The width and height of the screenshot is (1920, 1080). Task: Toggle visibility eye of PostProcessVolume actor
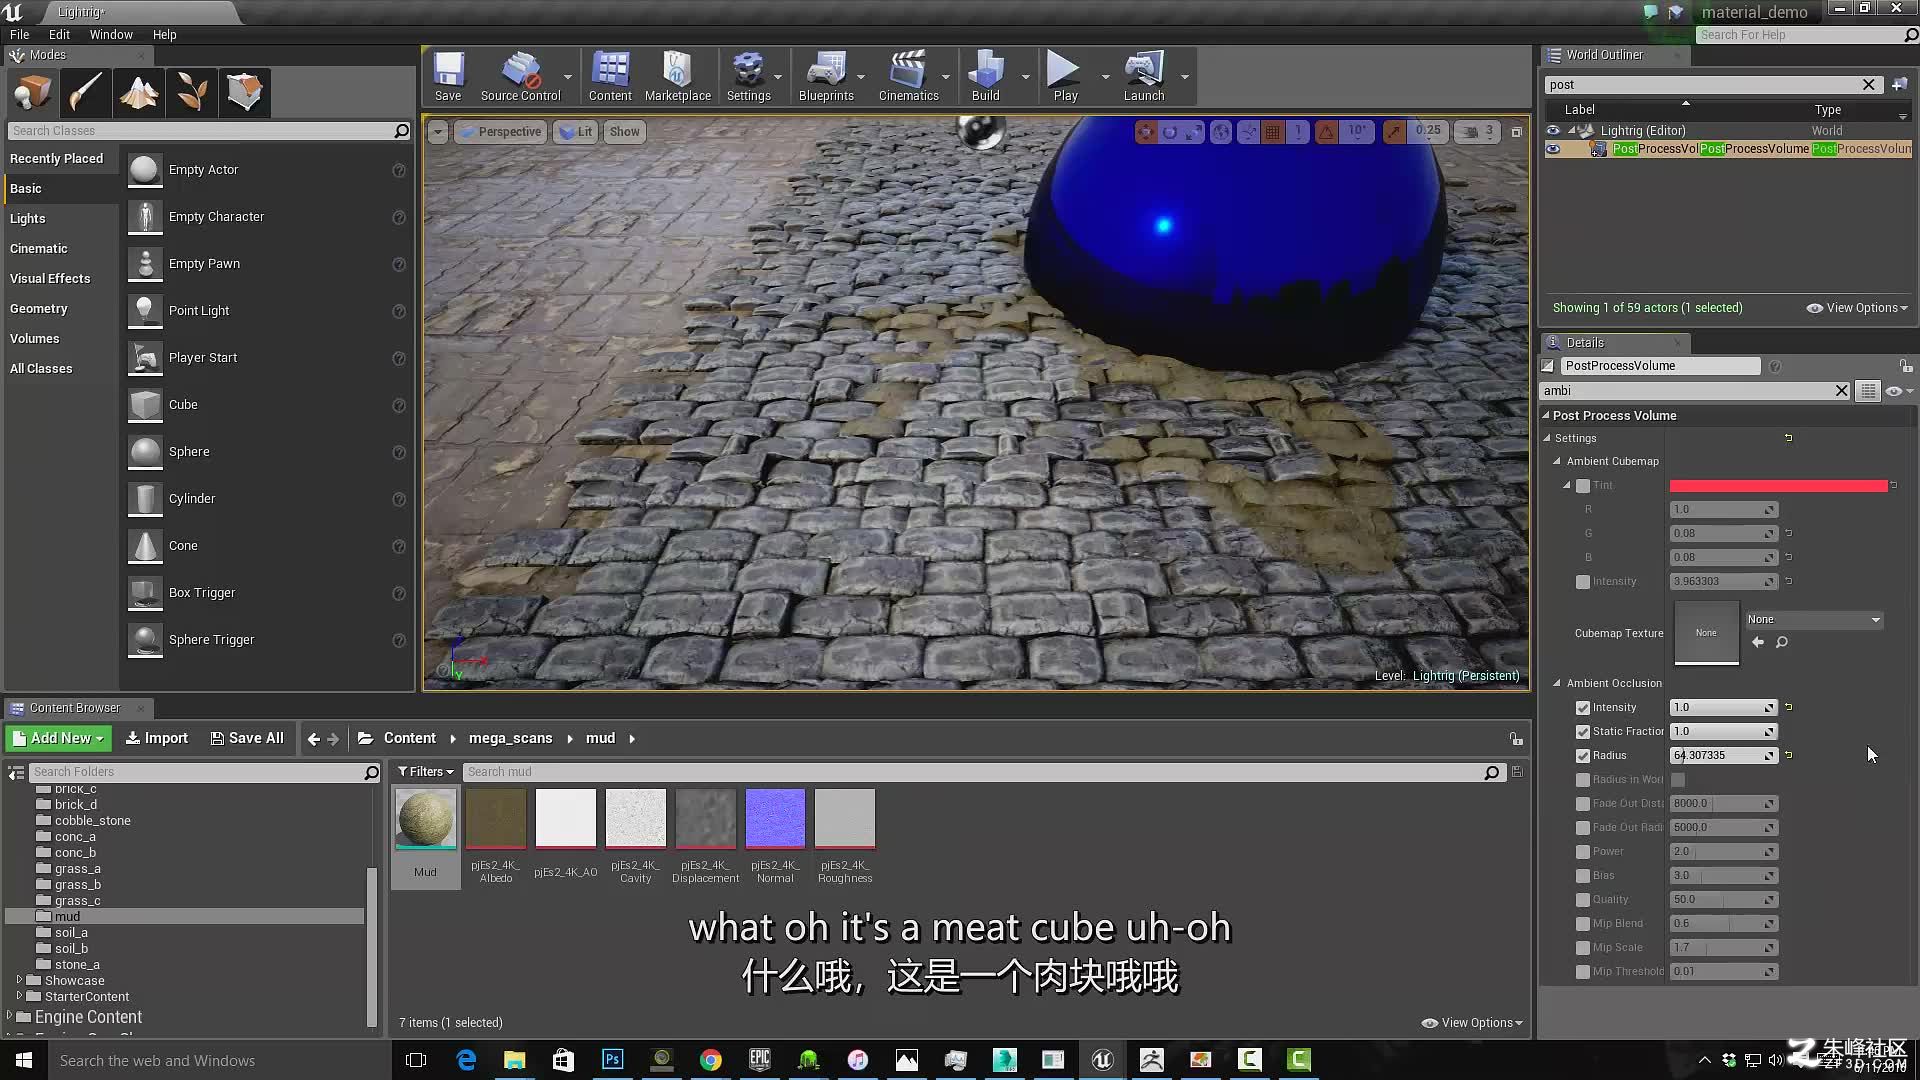[1553, 149]
